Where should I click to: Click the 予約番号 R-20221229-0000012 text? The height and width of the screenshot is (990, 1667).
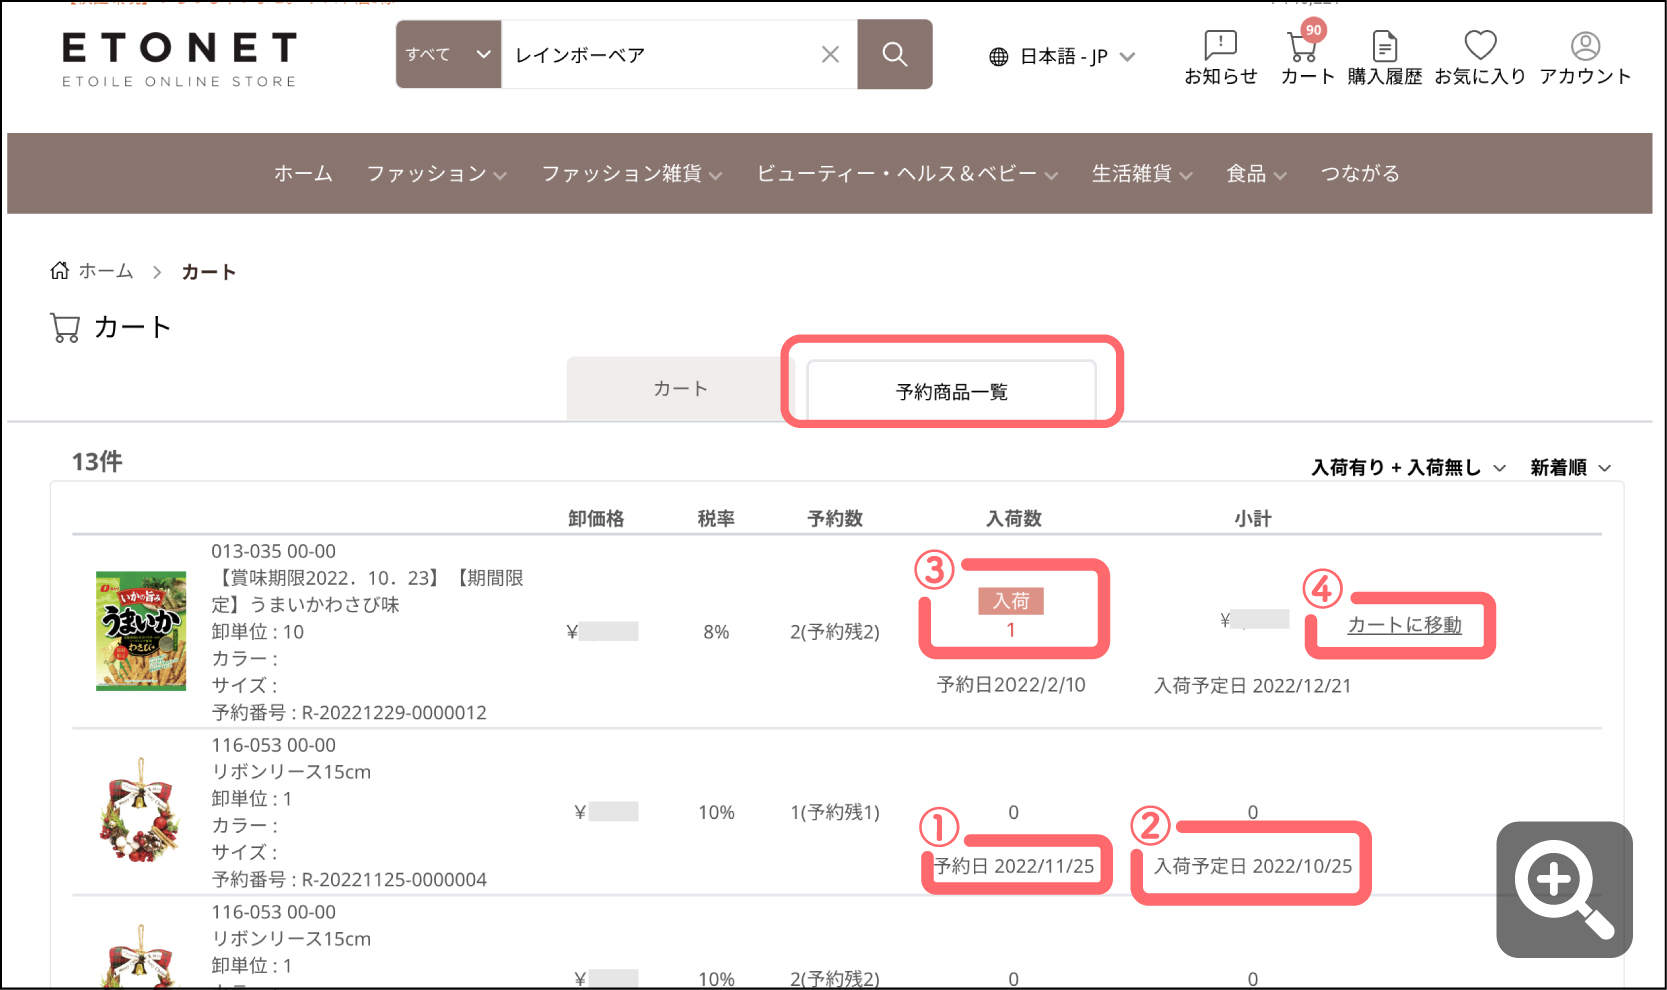[349, 712]
